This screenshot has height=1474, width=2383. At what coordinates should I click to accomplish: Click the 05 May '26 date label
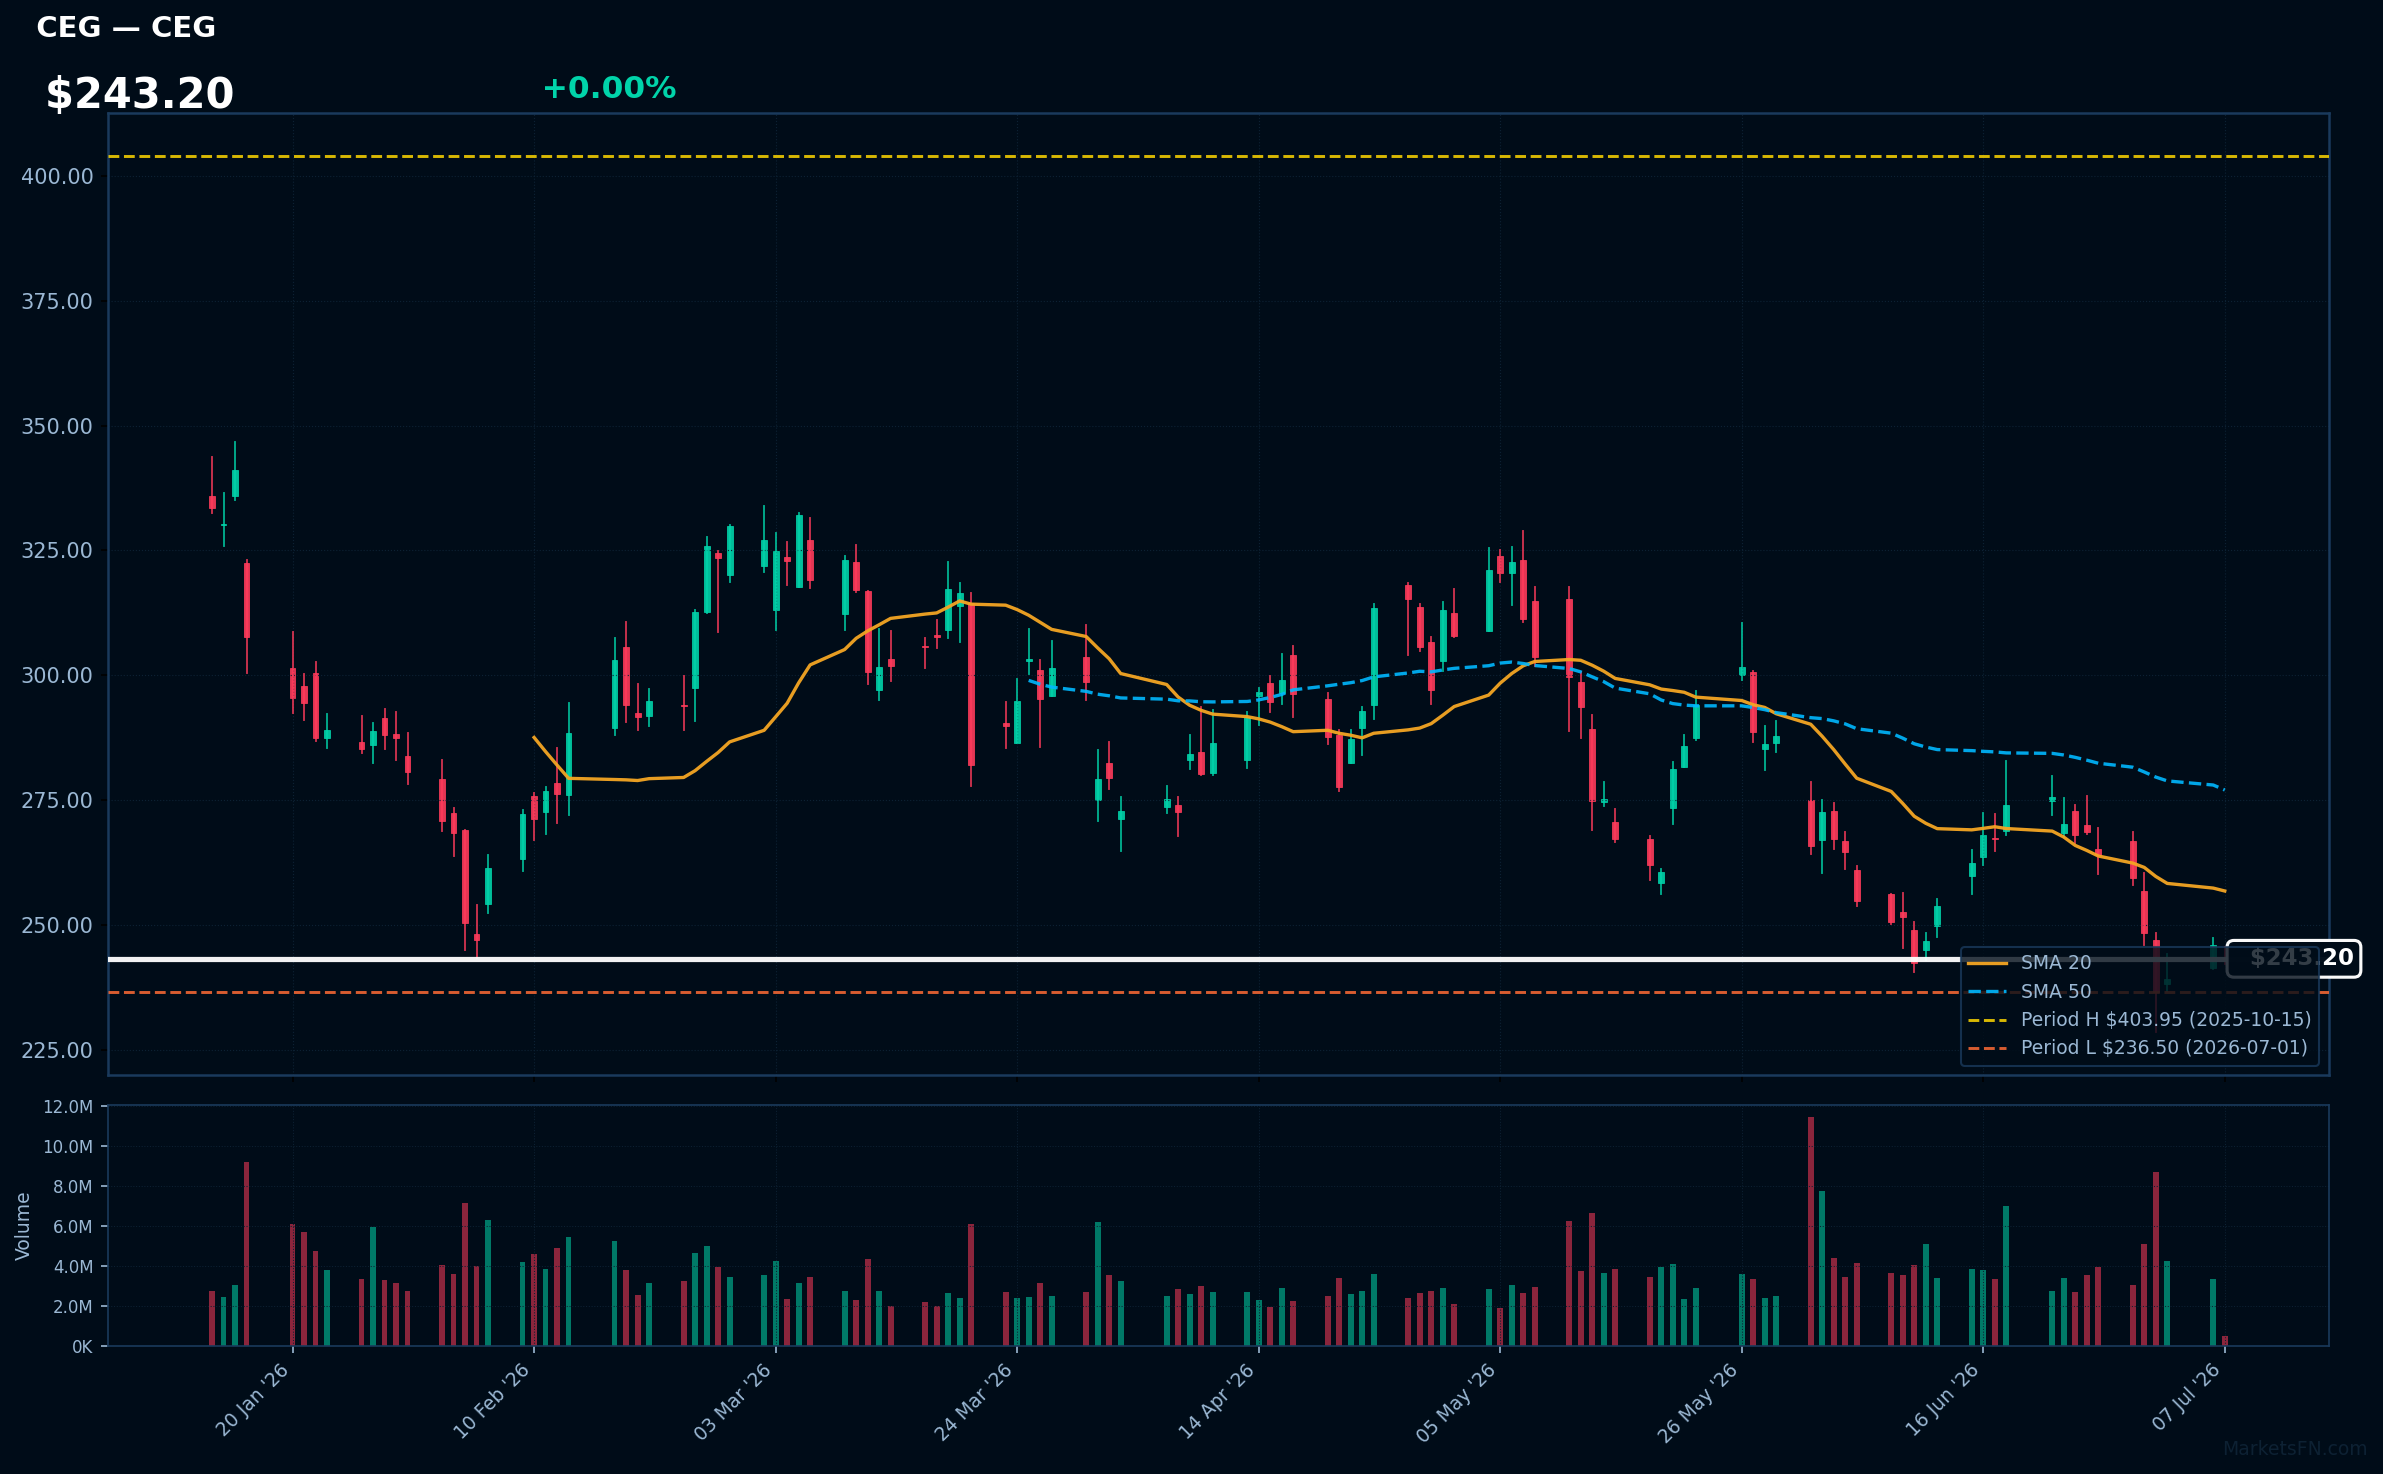(x=1455, y=1402)
